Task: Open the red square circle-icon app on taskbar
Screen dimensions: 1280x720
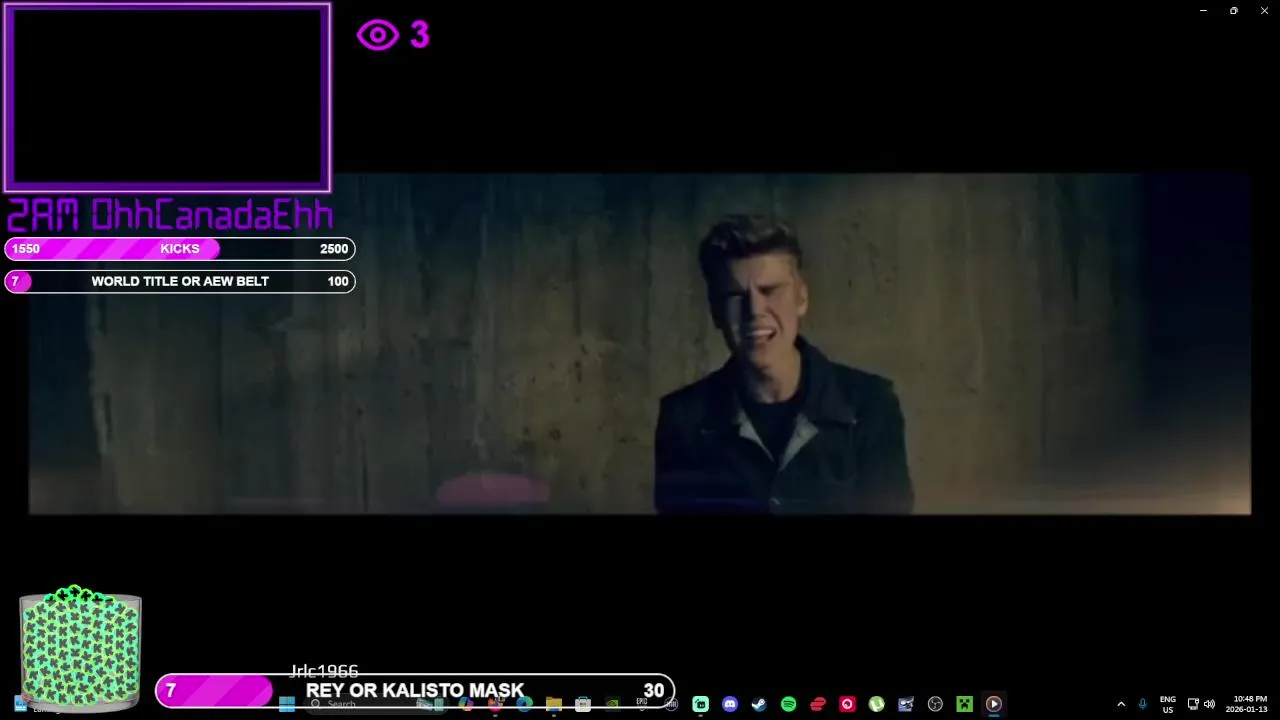Action: click(847, 704)
